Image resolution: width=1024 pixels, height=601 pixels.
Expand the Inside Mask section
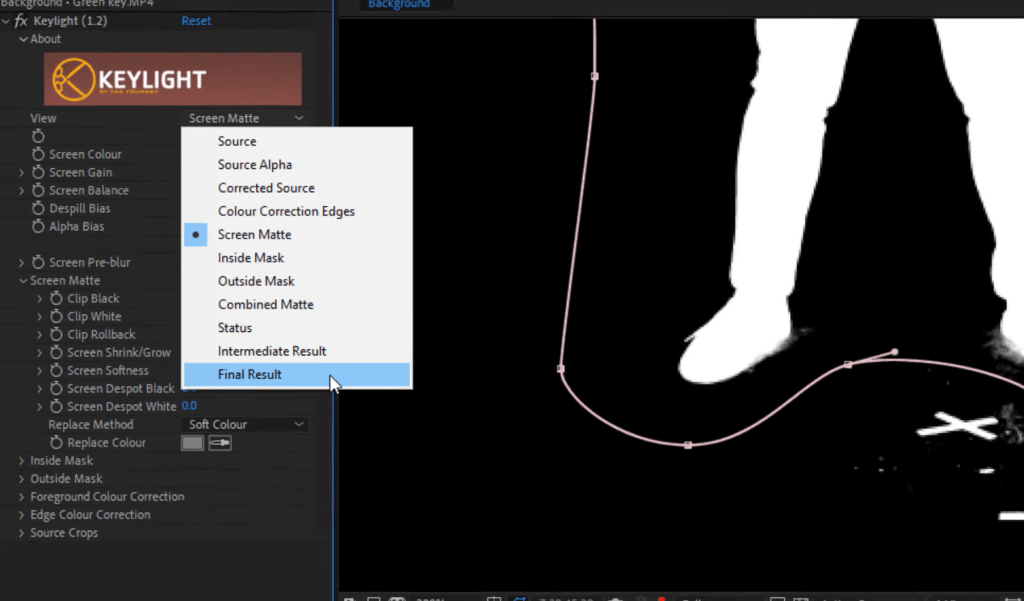[x=22, y=461]
